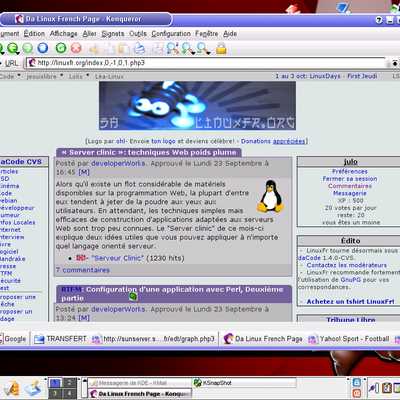400x400 pixels.
Task: Click the question mark help button in title bar
Action: pos(379,20)
